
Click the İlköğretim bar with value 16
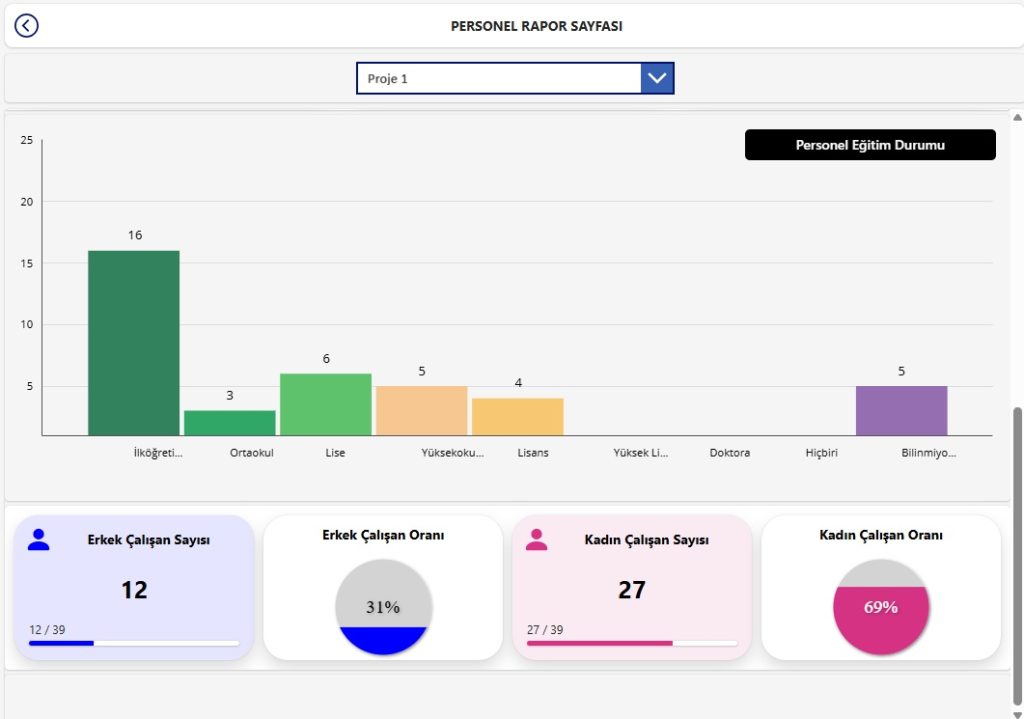pos(134,343)
